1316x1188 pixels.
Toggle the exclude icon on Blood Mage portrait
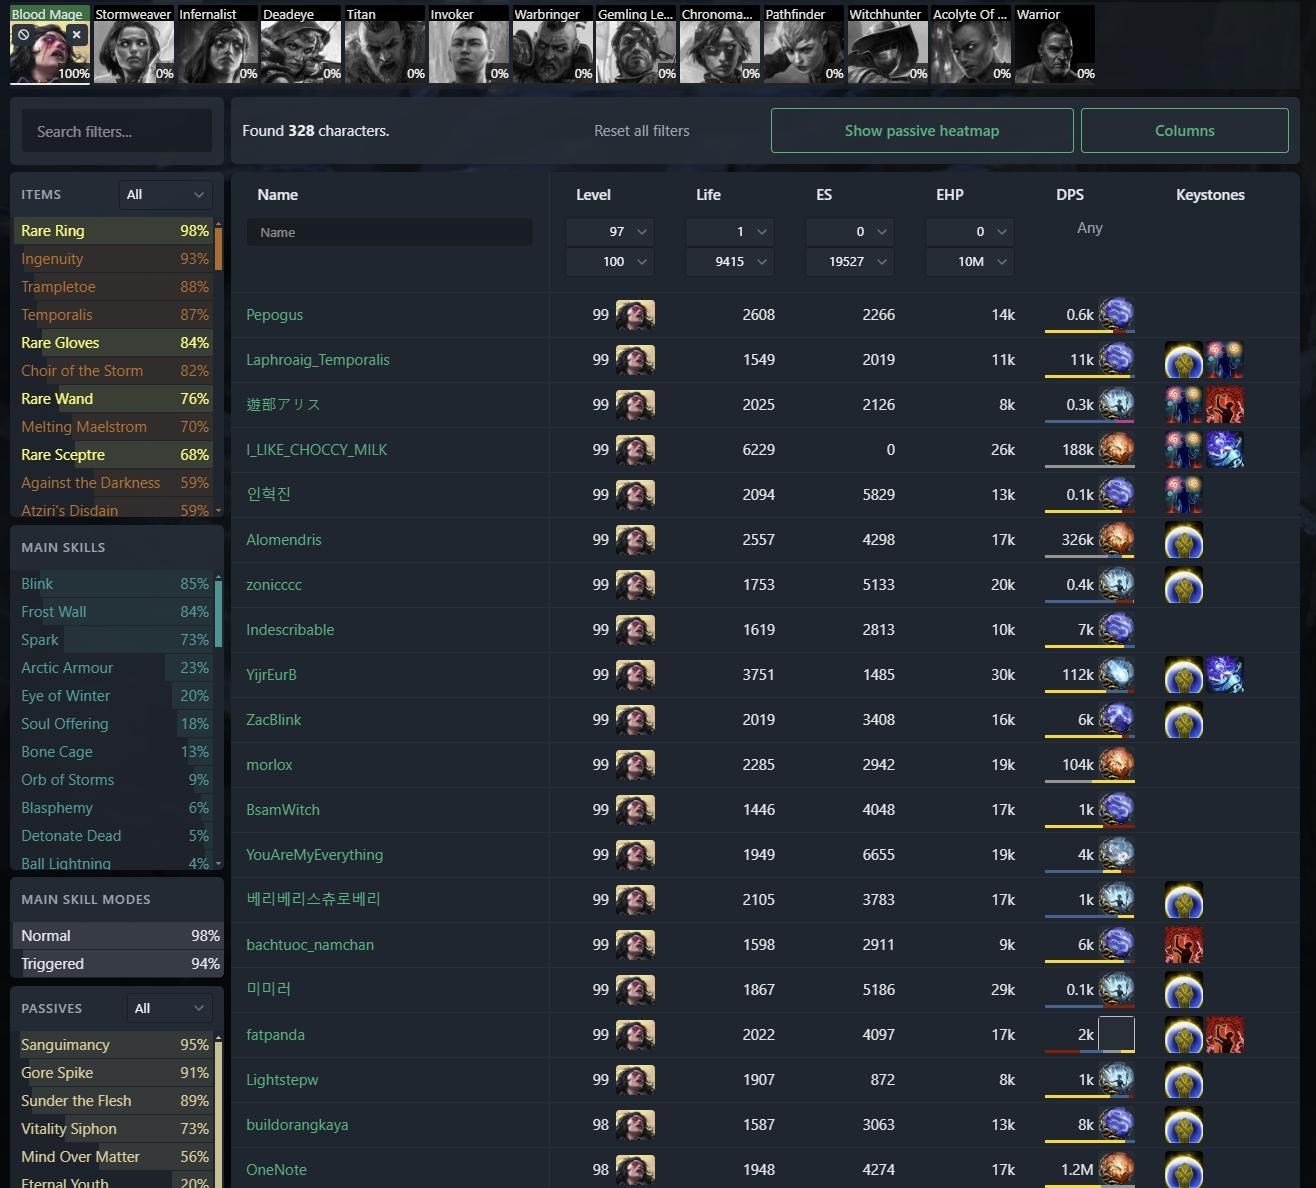[24, 35]
